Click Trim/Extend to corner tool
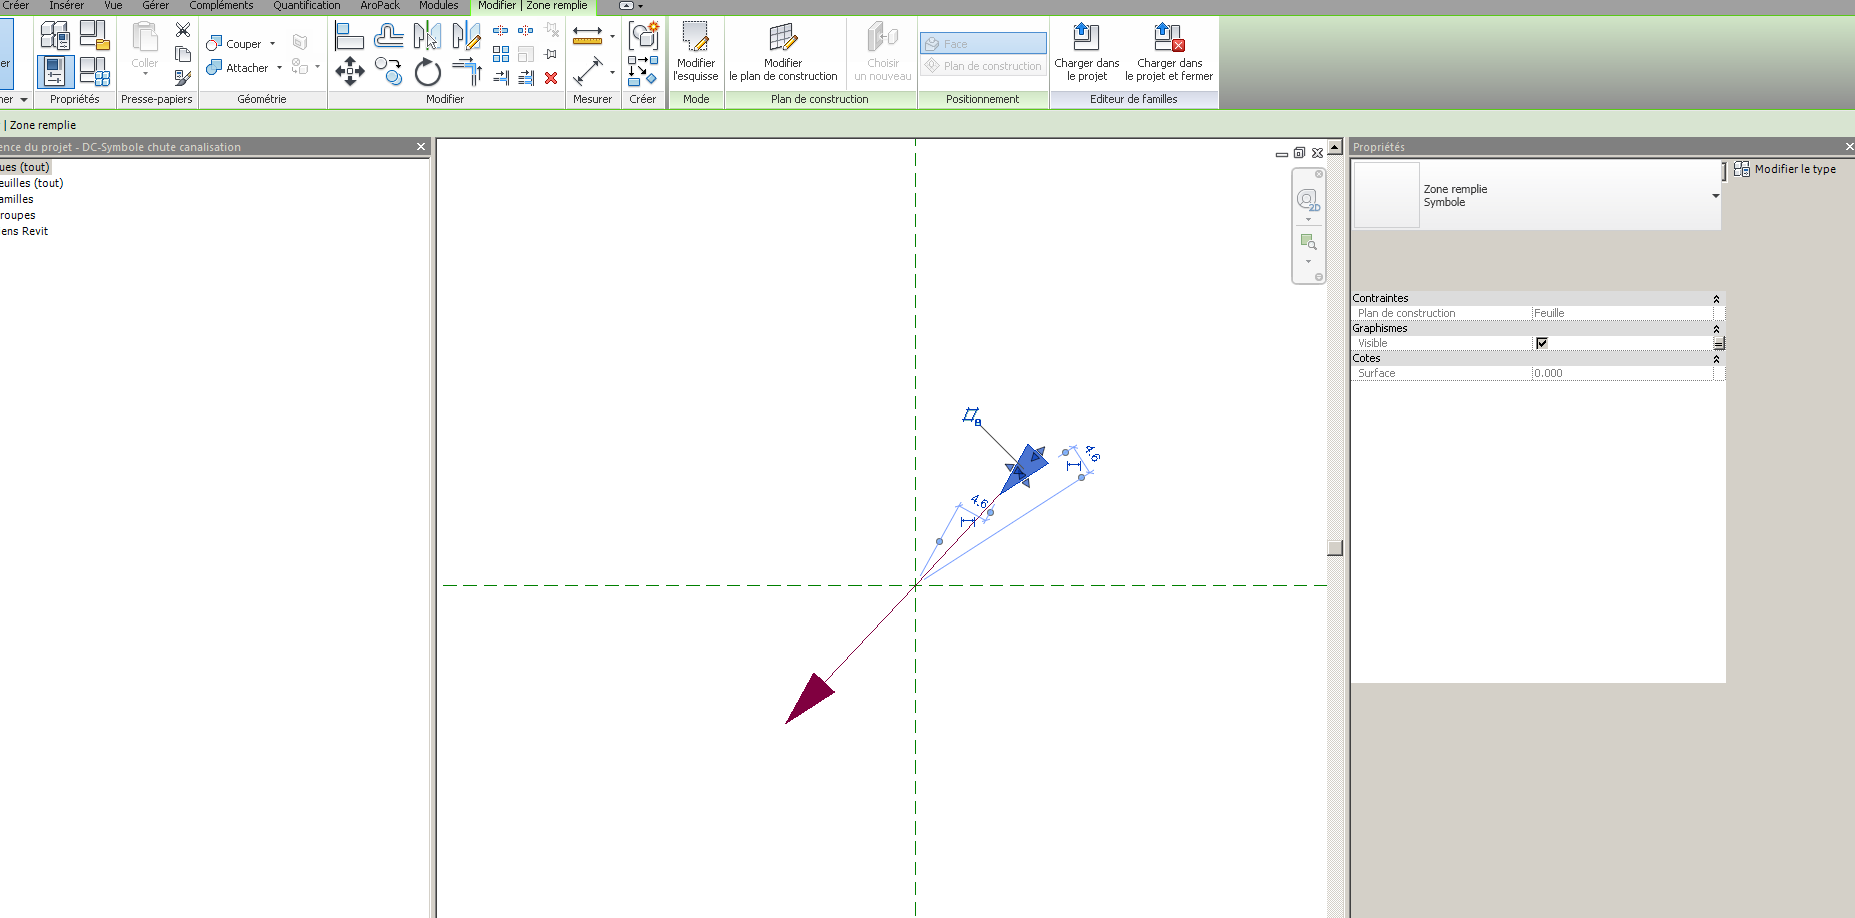This screenshot has height=918, width=1855. [x=467, y=71]
